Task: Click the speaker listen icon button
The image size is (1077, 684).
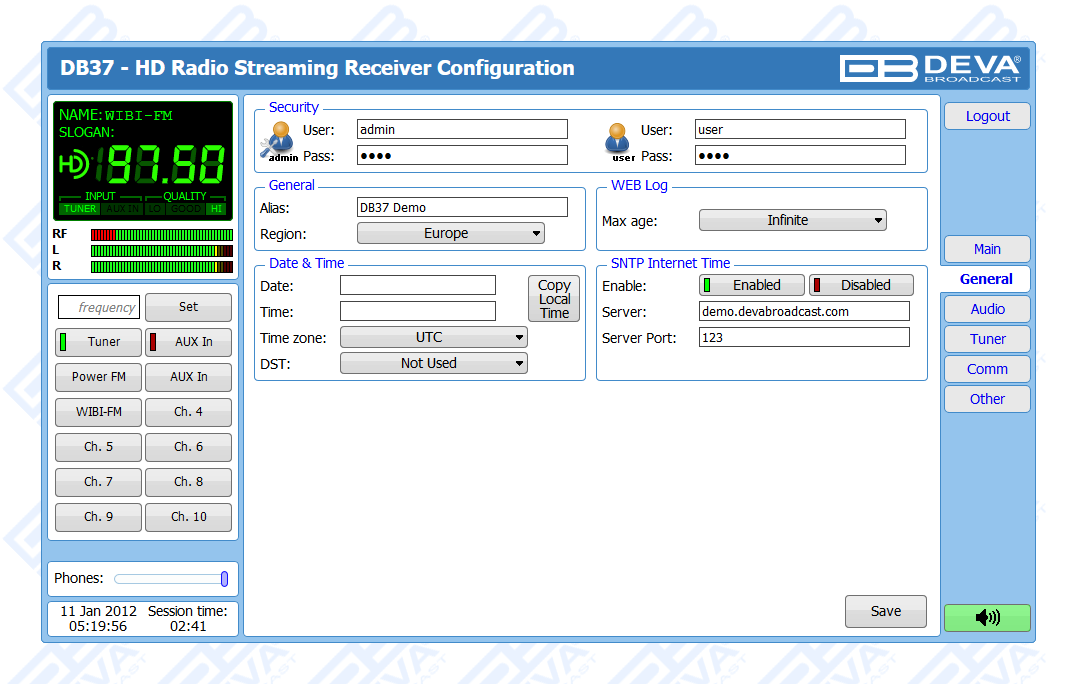Action: [x=986, y=618]
